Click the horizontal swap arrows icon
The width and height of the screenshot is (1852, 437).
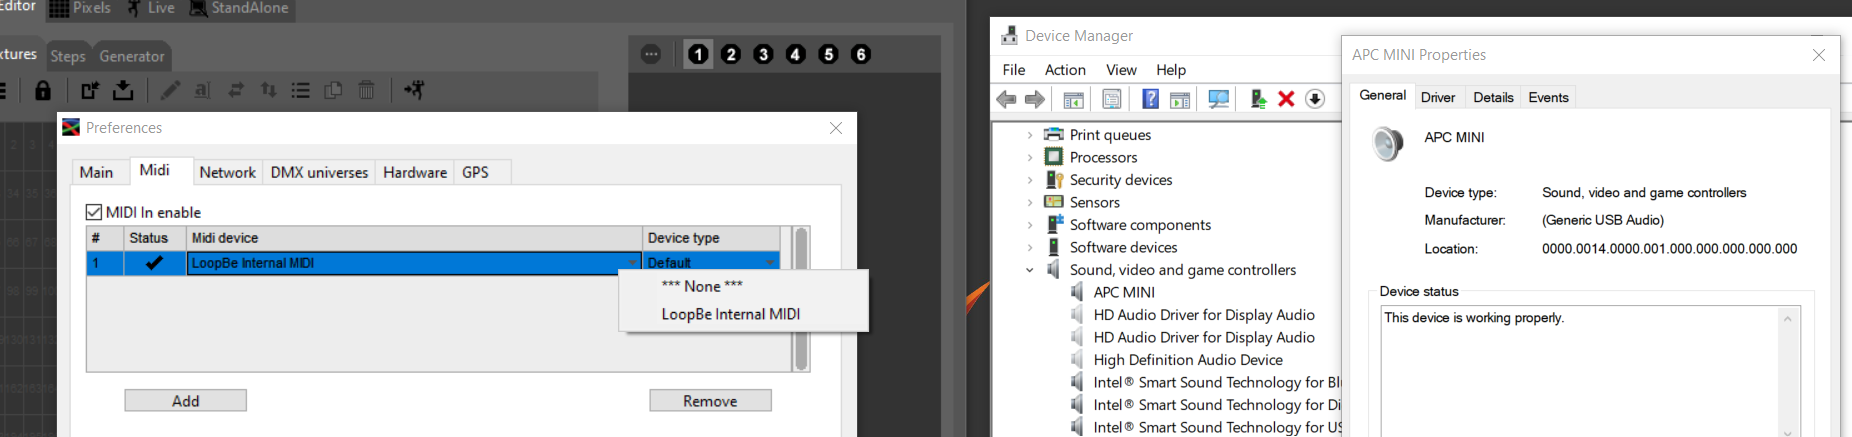coord(236,91)
